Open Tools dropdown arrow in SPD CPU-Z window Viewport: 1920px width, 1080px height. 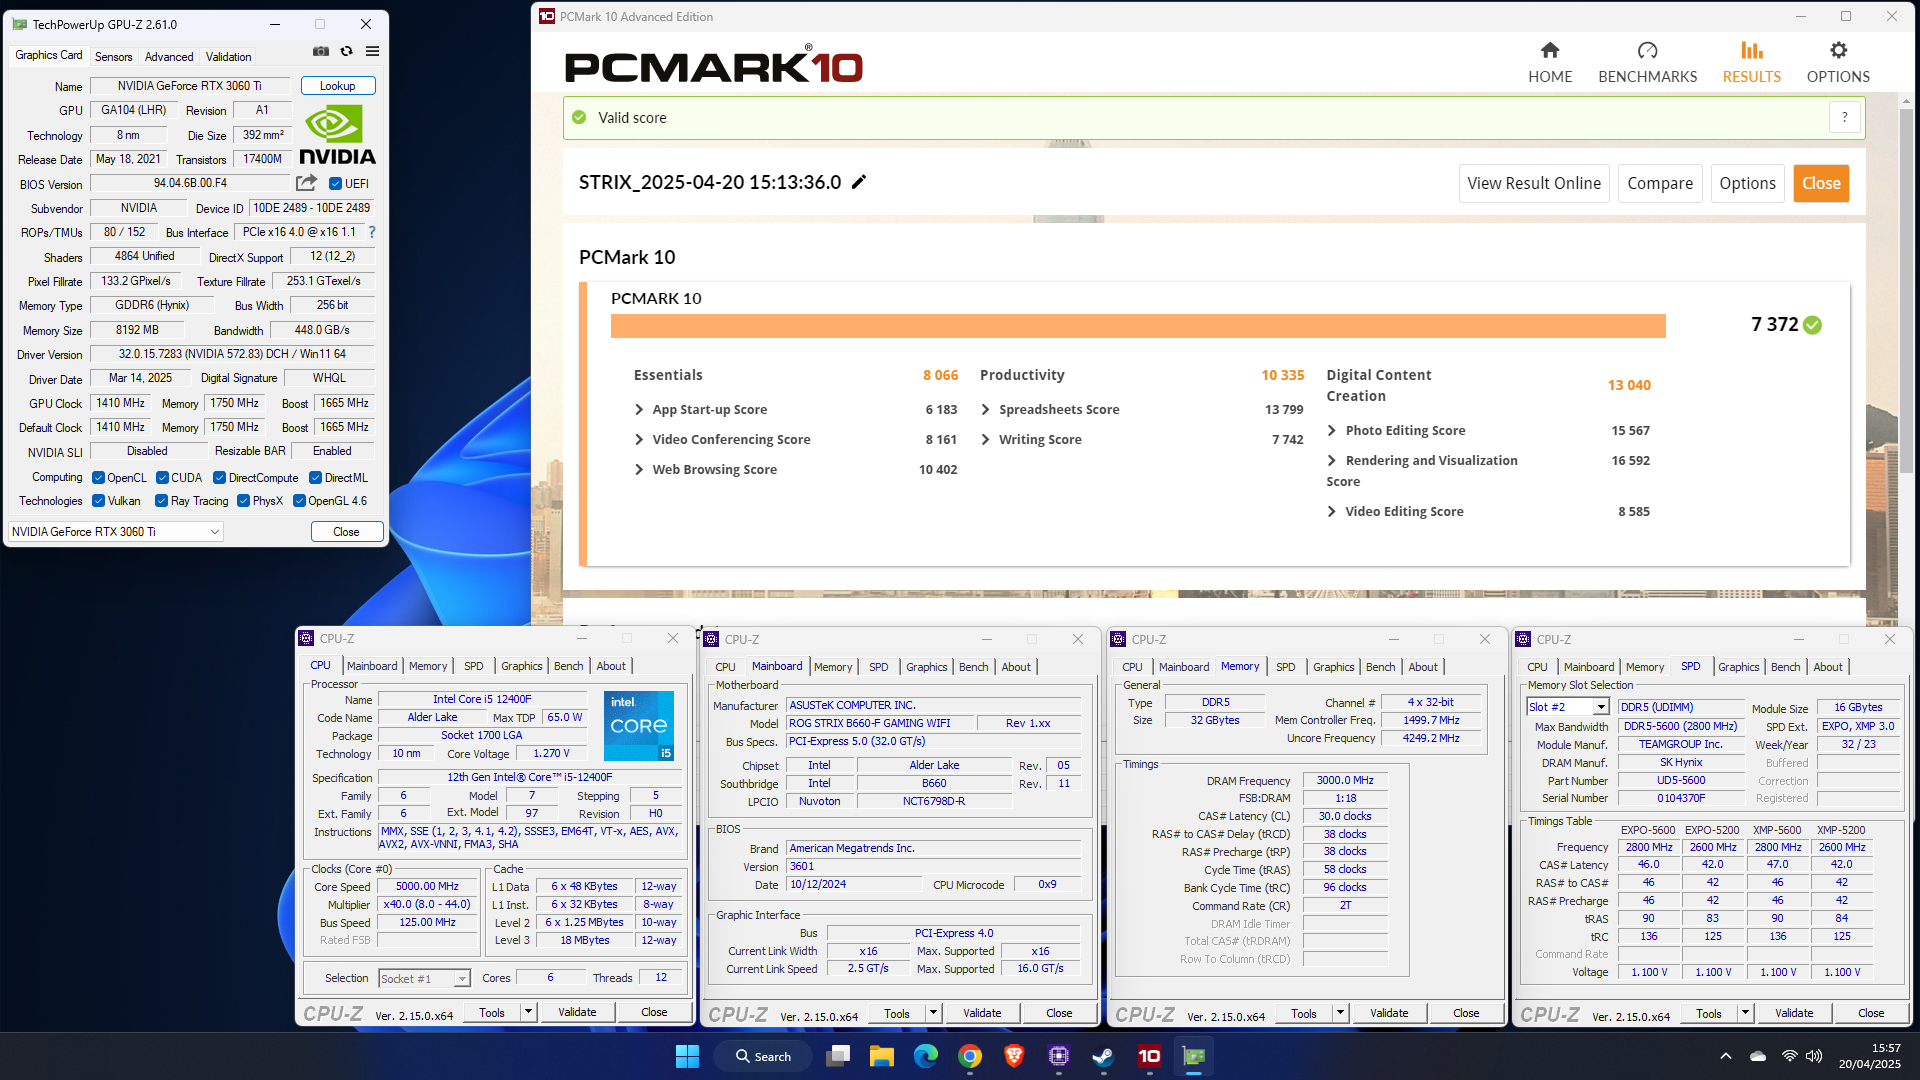click(1745, 1013)
